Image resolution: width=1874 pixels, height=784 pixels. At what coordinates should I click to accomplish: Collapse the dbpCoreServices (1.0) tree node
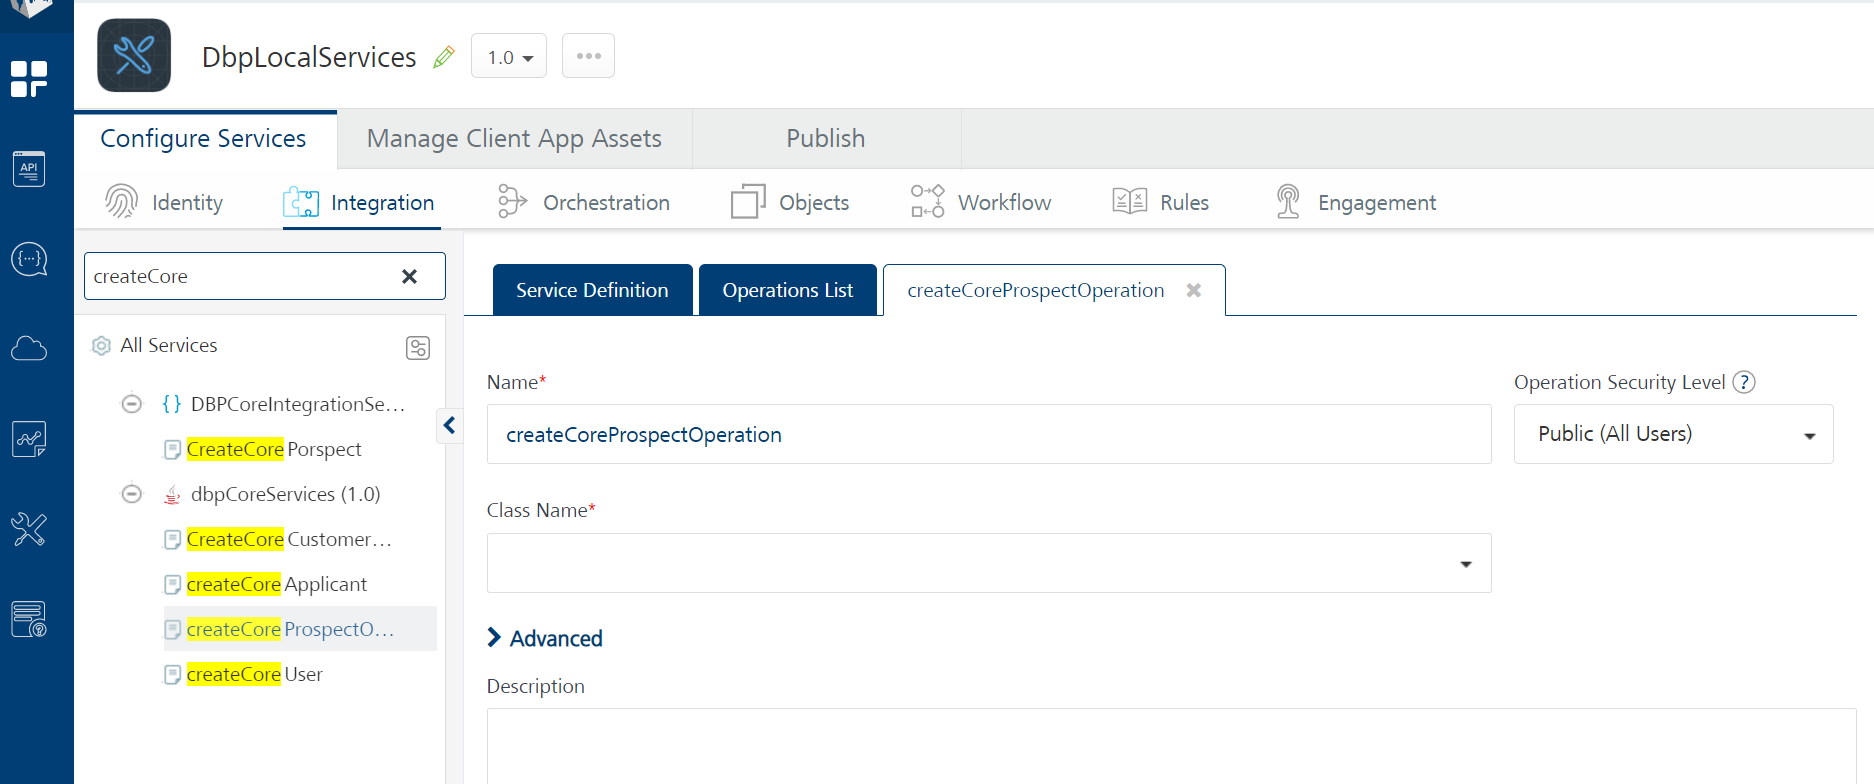tap(132, 494)
